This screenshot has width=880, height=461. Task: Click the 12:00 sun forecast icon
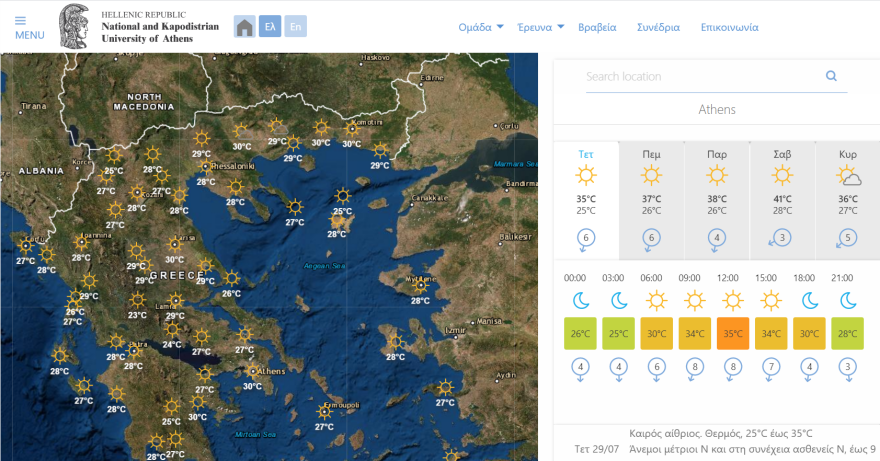pyautogui.click(x=733, y=300)
